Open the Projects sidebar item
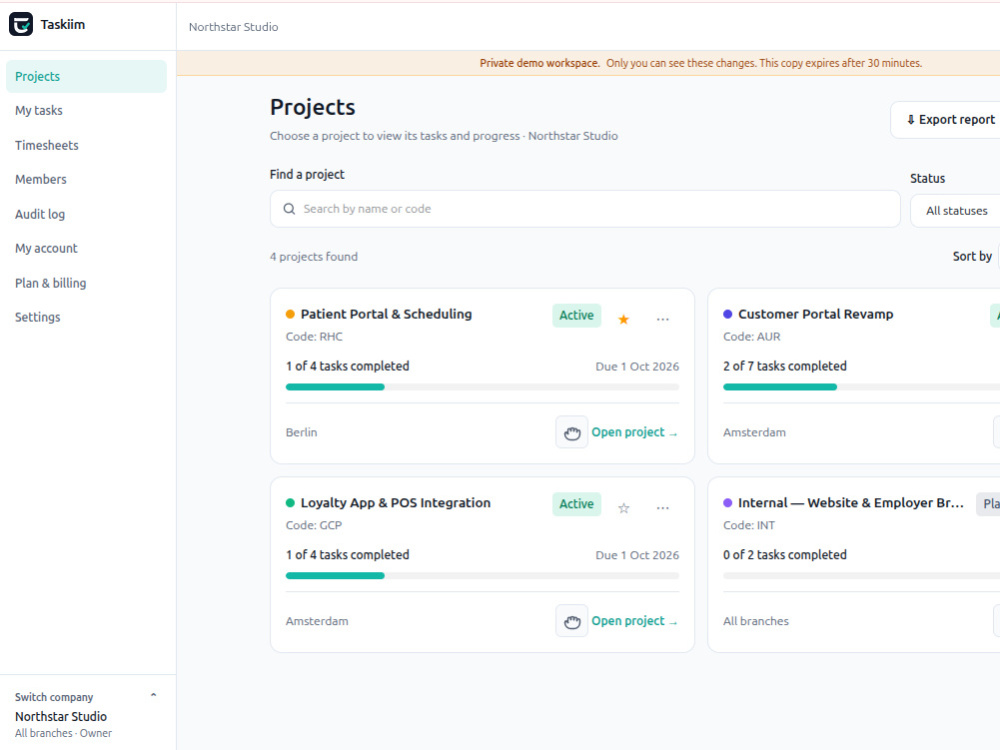Viewport: 1000px width, 750px height. 86,77
